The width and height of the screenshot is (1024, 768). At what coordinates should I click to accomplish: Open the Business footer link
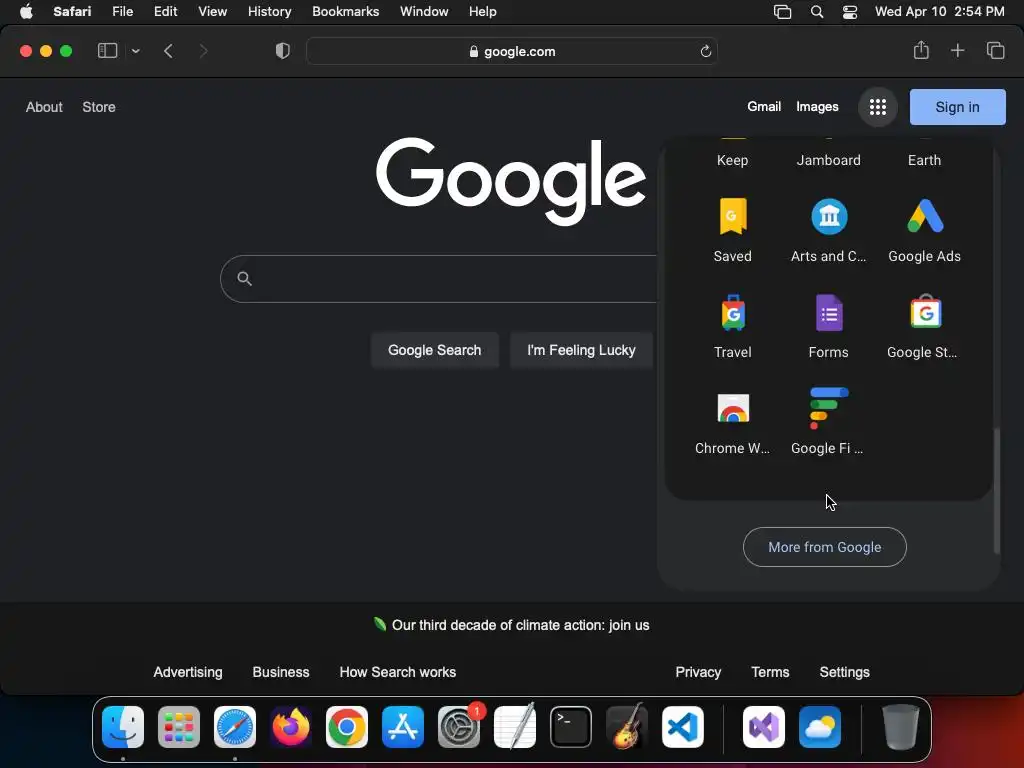pyautogui.click(x=281, y=672)
